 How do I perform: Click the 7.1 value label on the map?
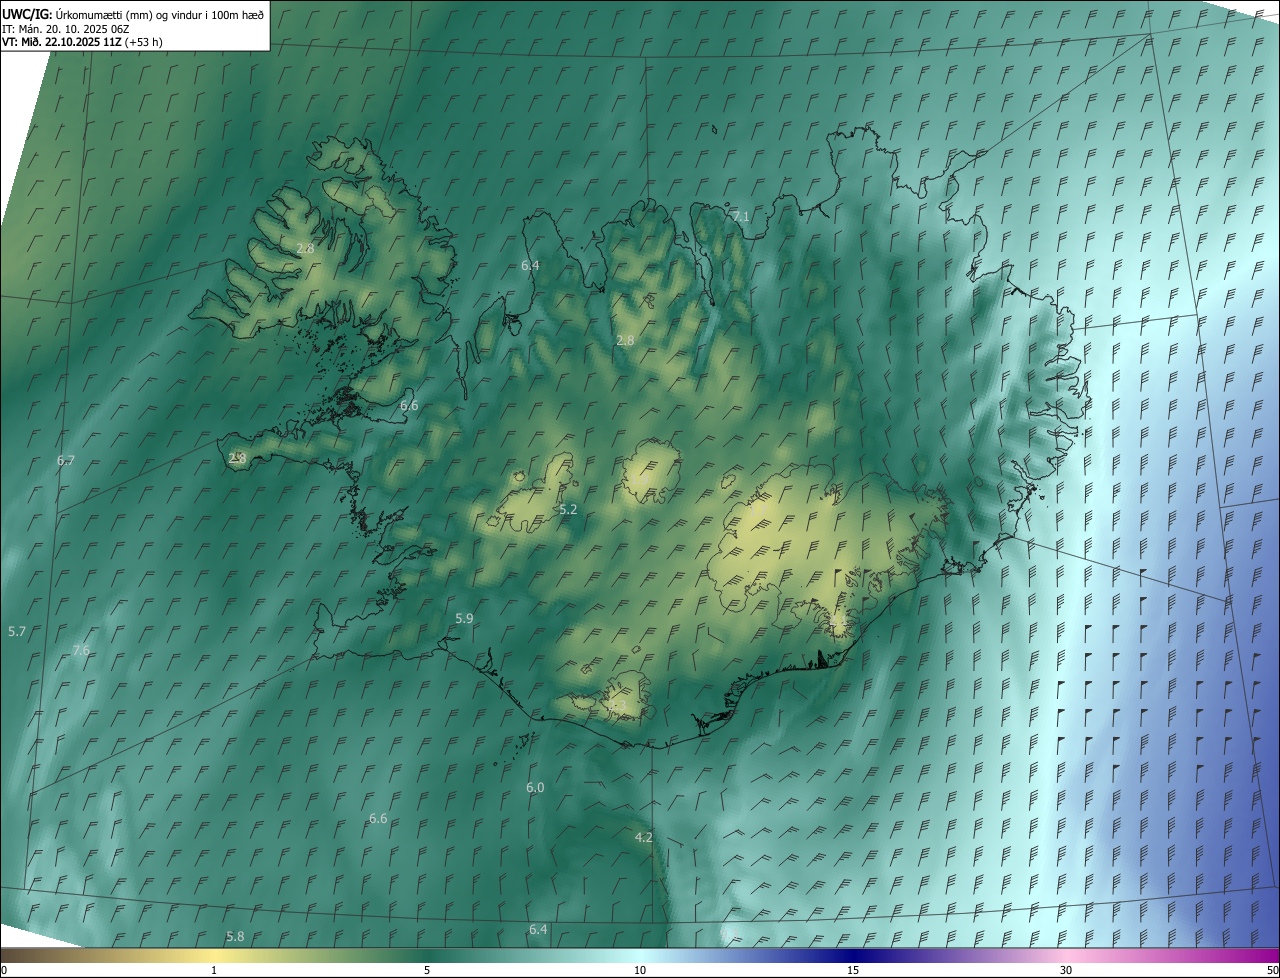click(741, 216)
